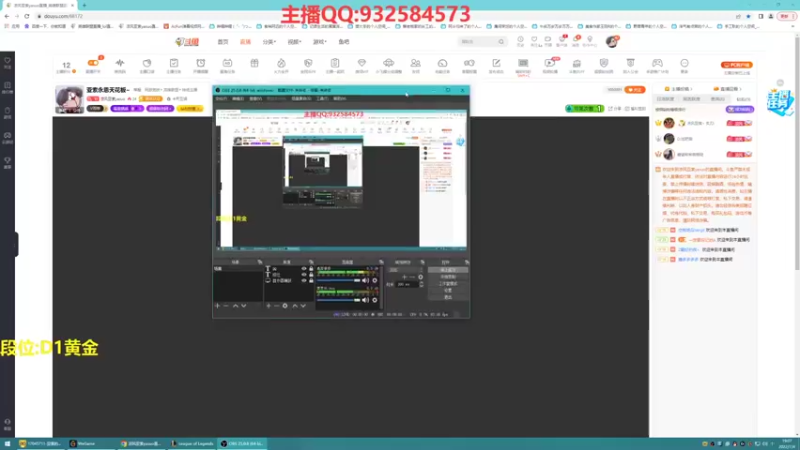Open audio settings gear for the second OBS mixer channel
Viewport: 800px width, 450px height.
374,300
